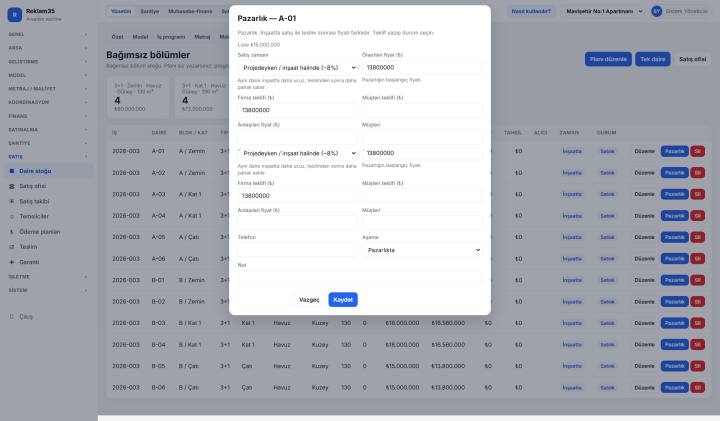Click the Telefon input field
The width and height of the screenshot is (720, 421).
298,250
